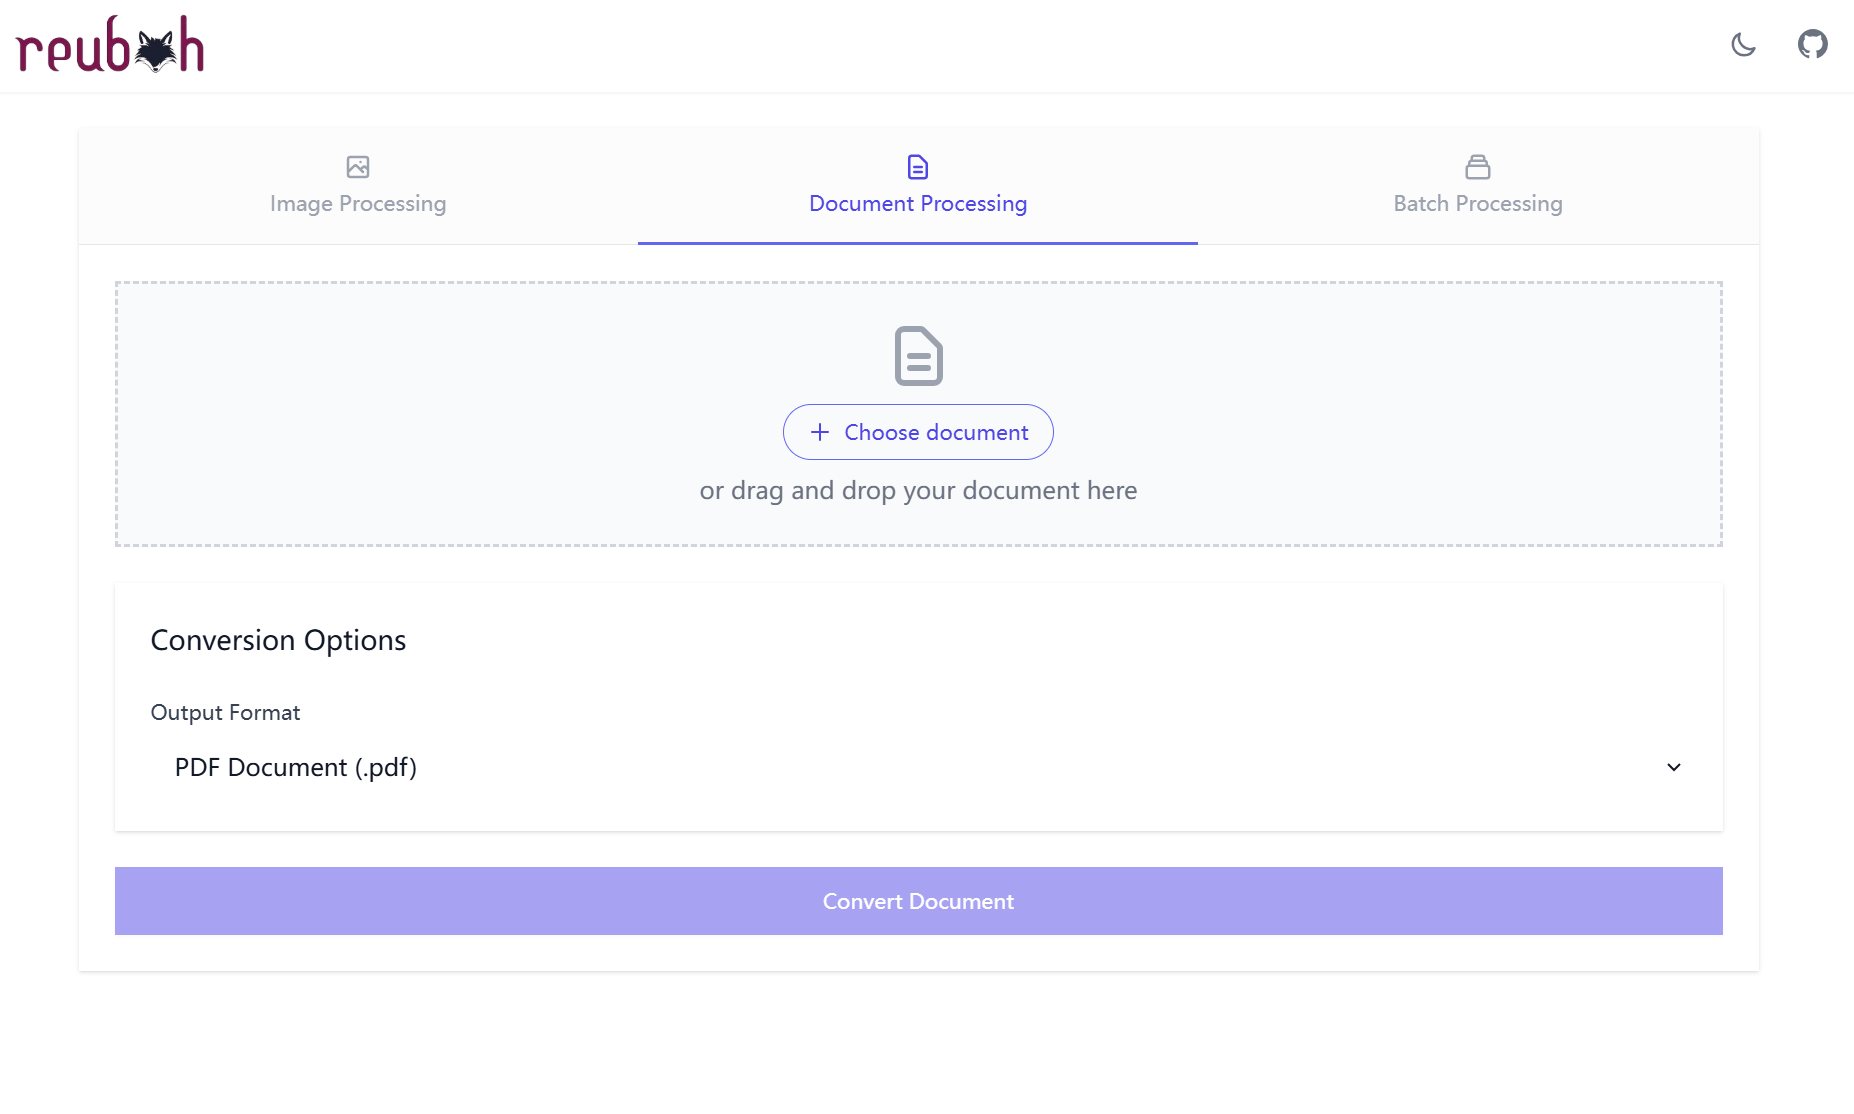Click the drag and drop document text

point(918,491)
